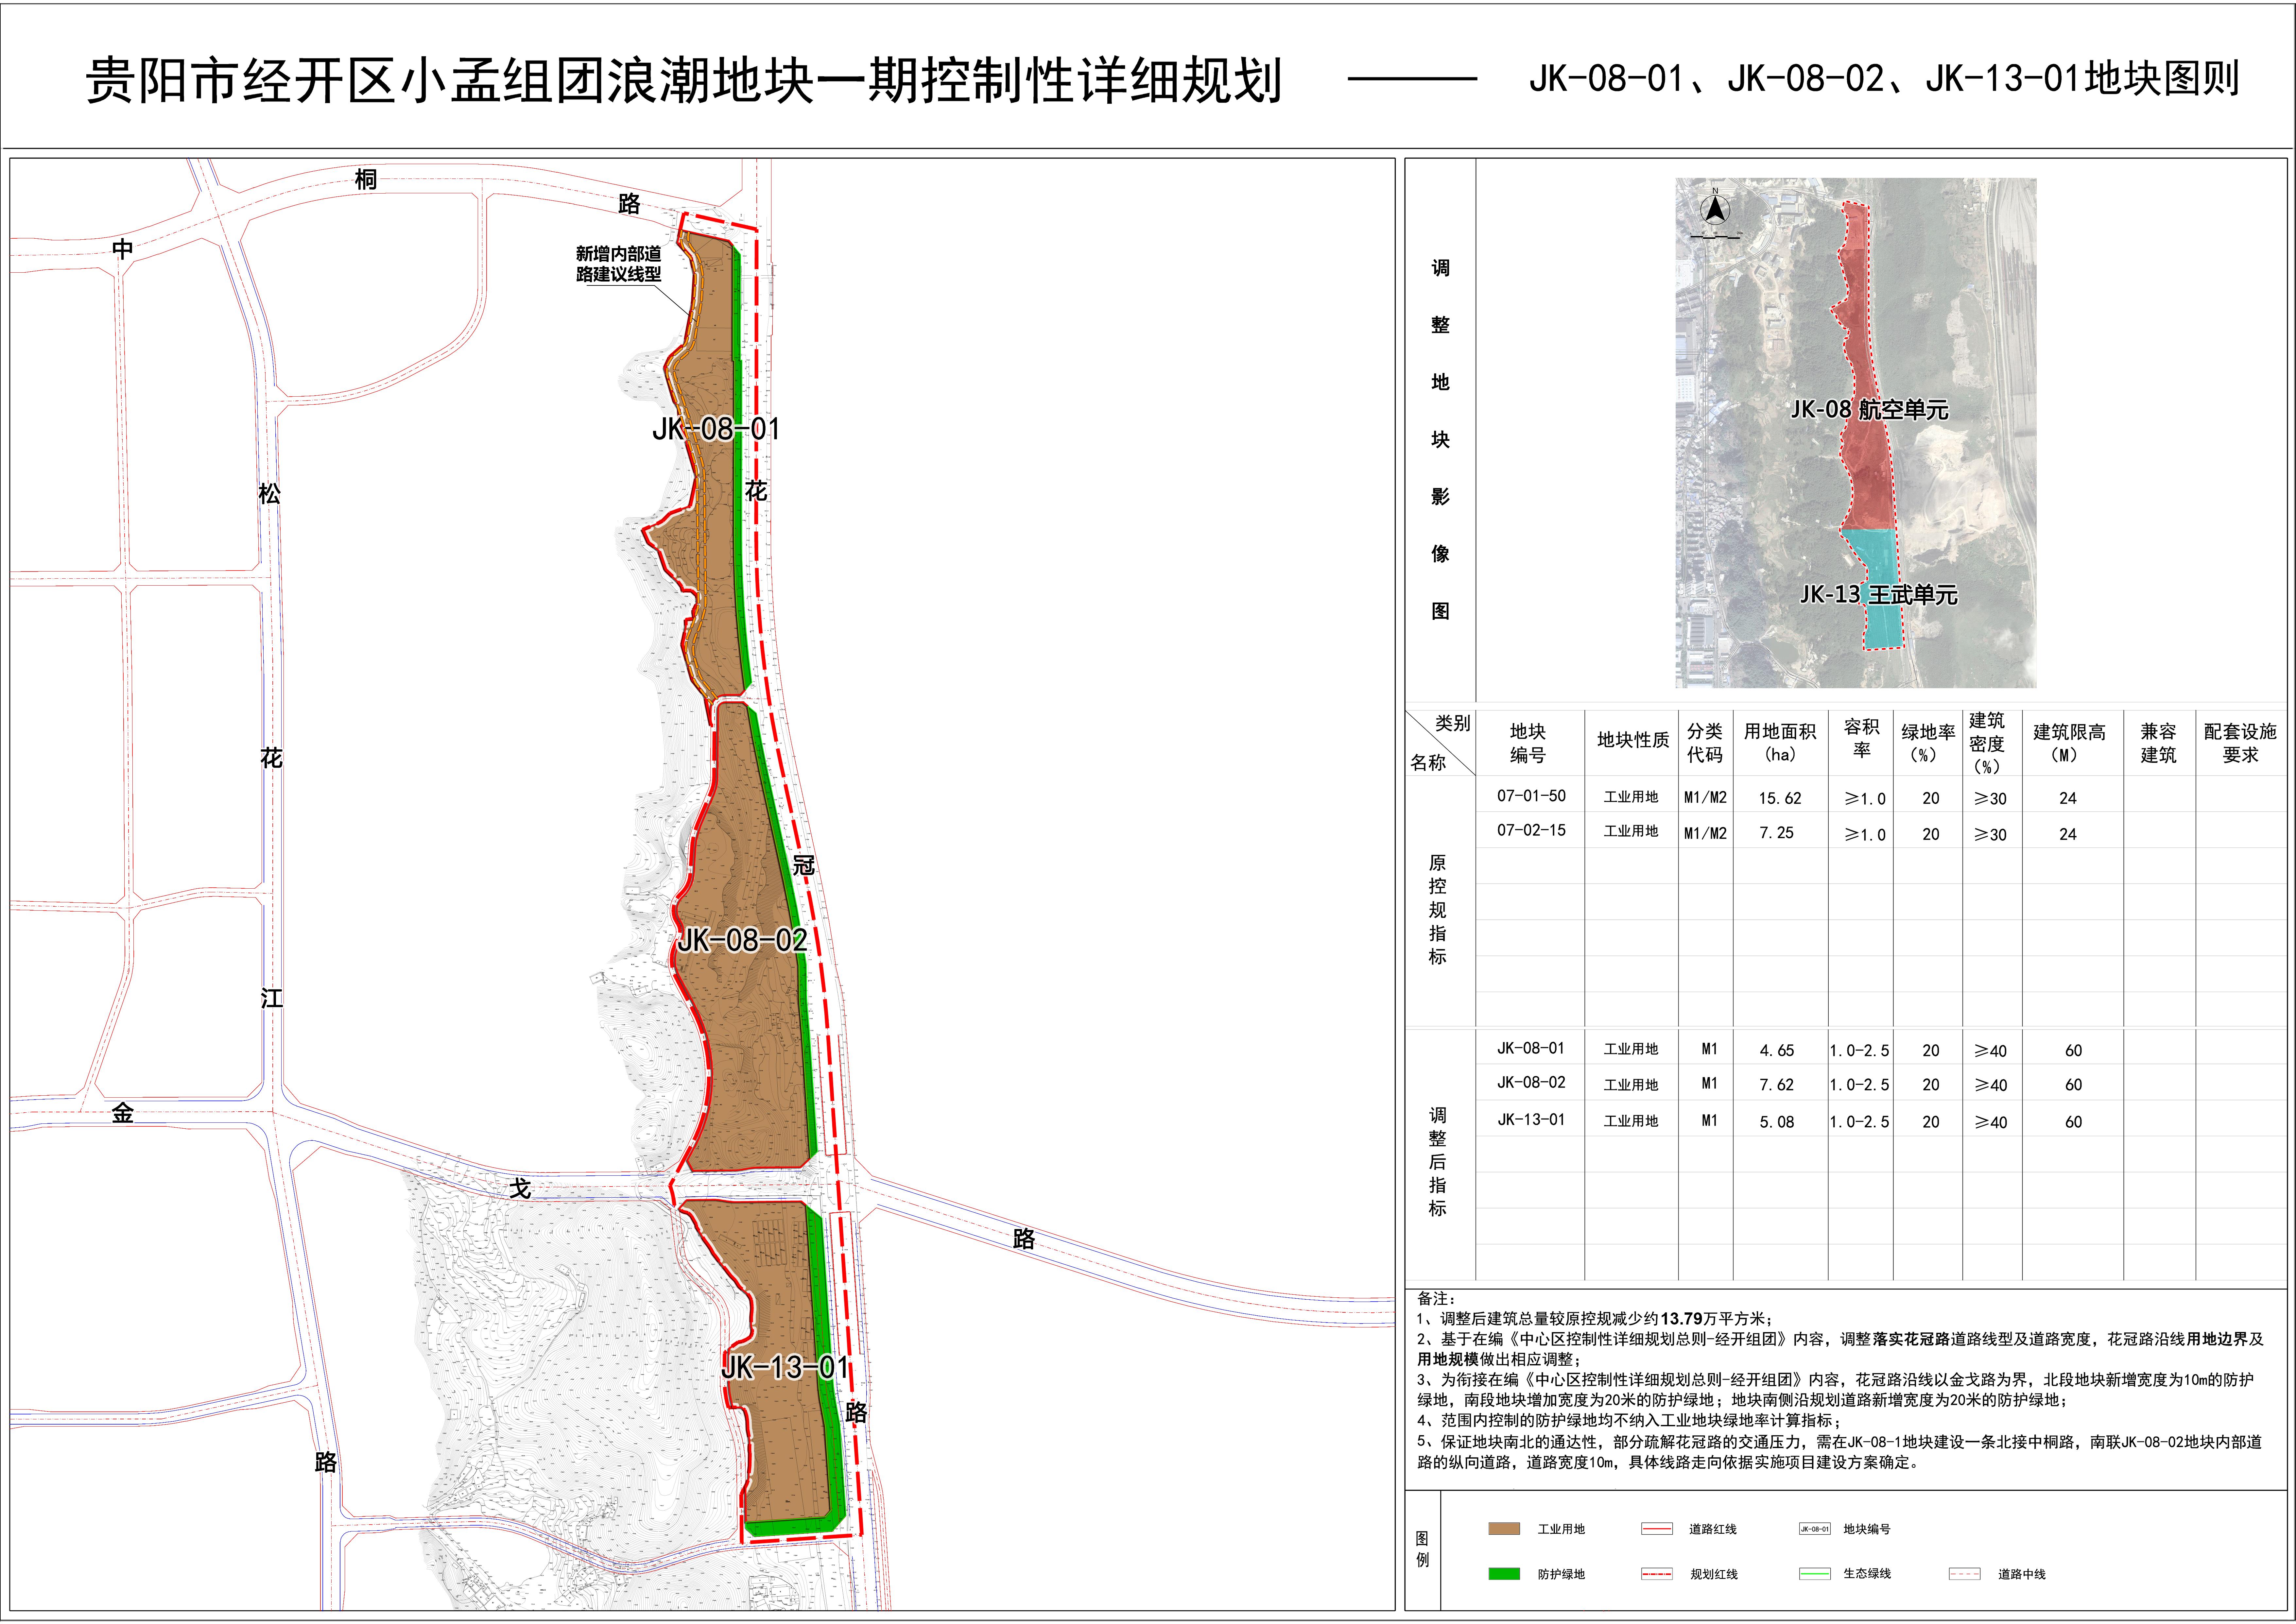Click the 4.65 land area cell
The image size is (2296, 1624).
[1777, 1050]
